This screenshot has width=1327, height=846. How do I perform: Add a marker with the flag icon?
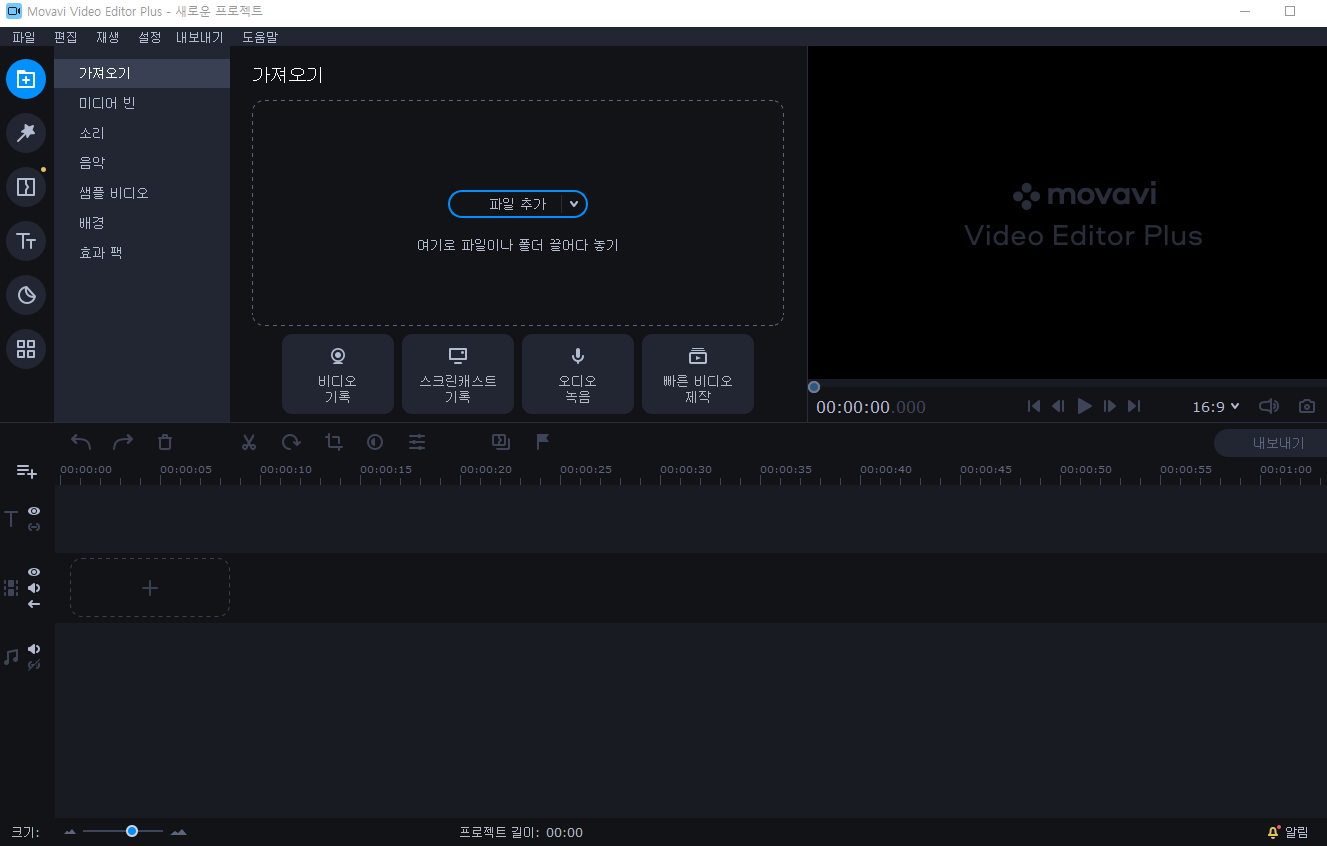(x=543, y=441)
